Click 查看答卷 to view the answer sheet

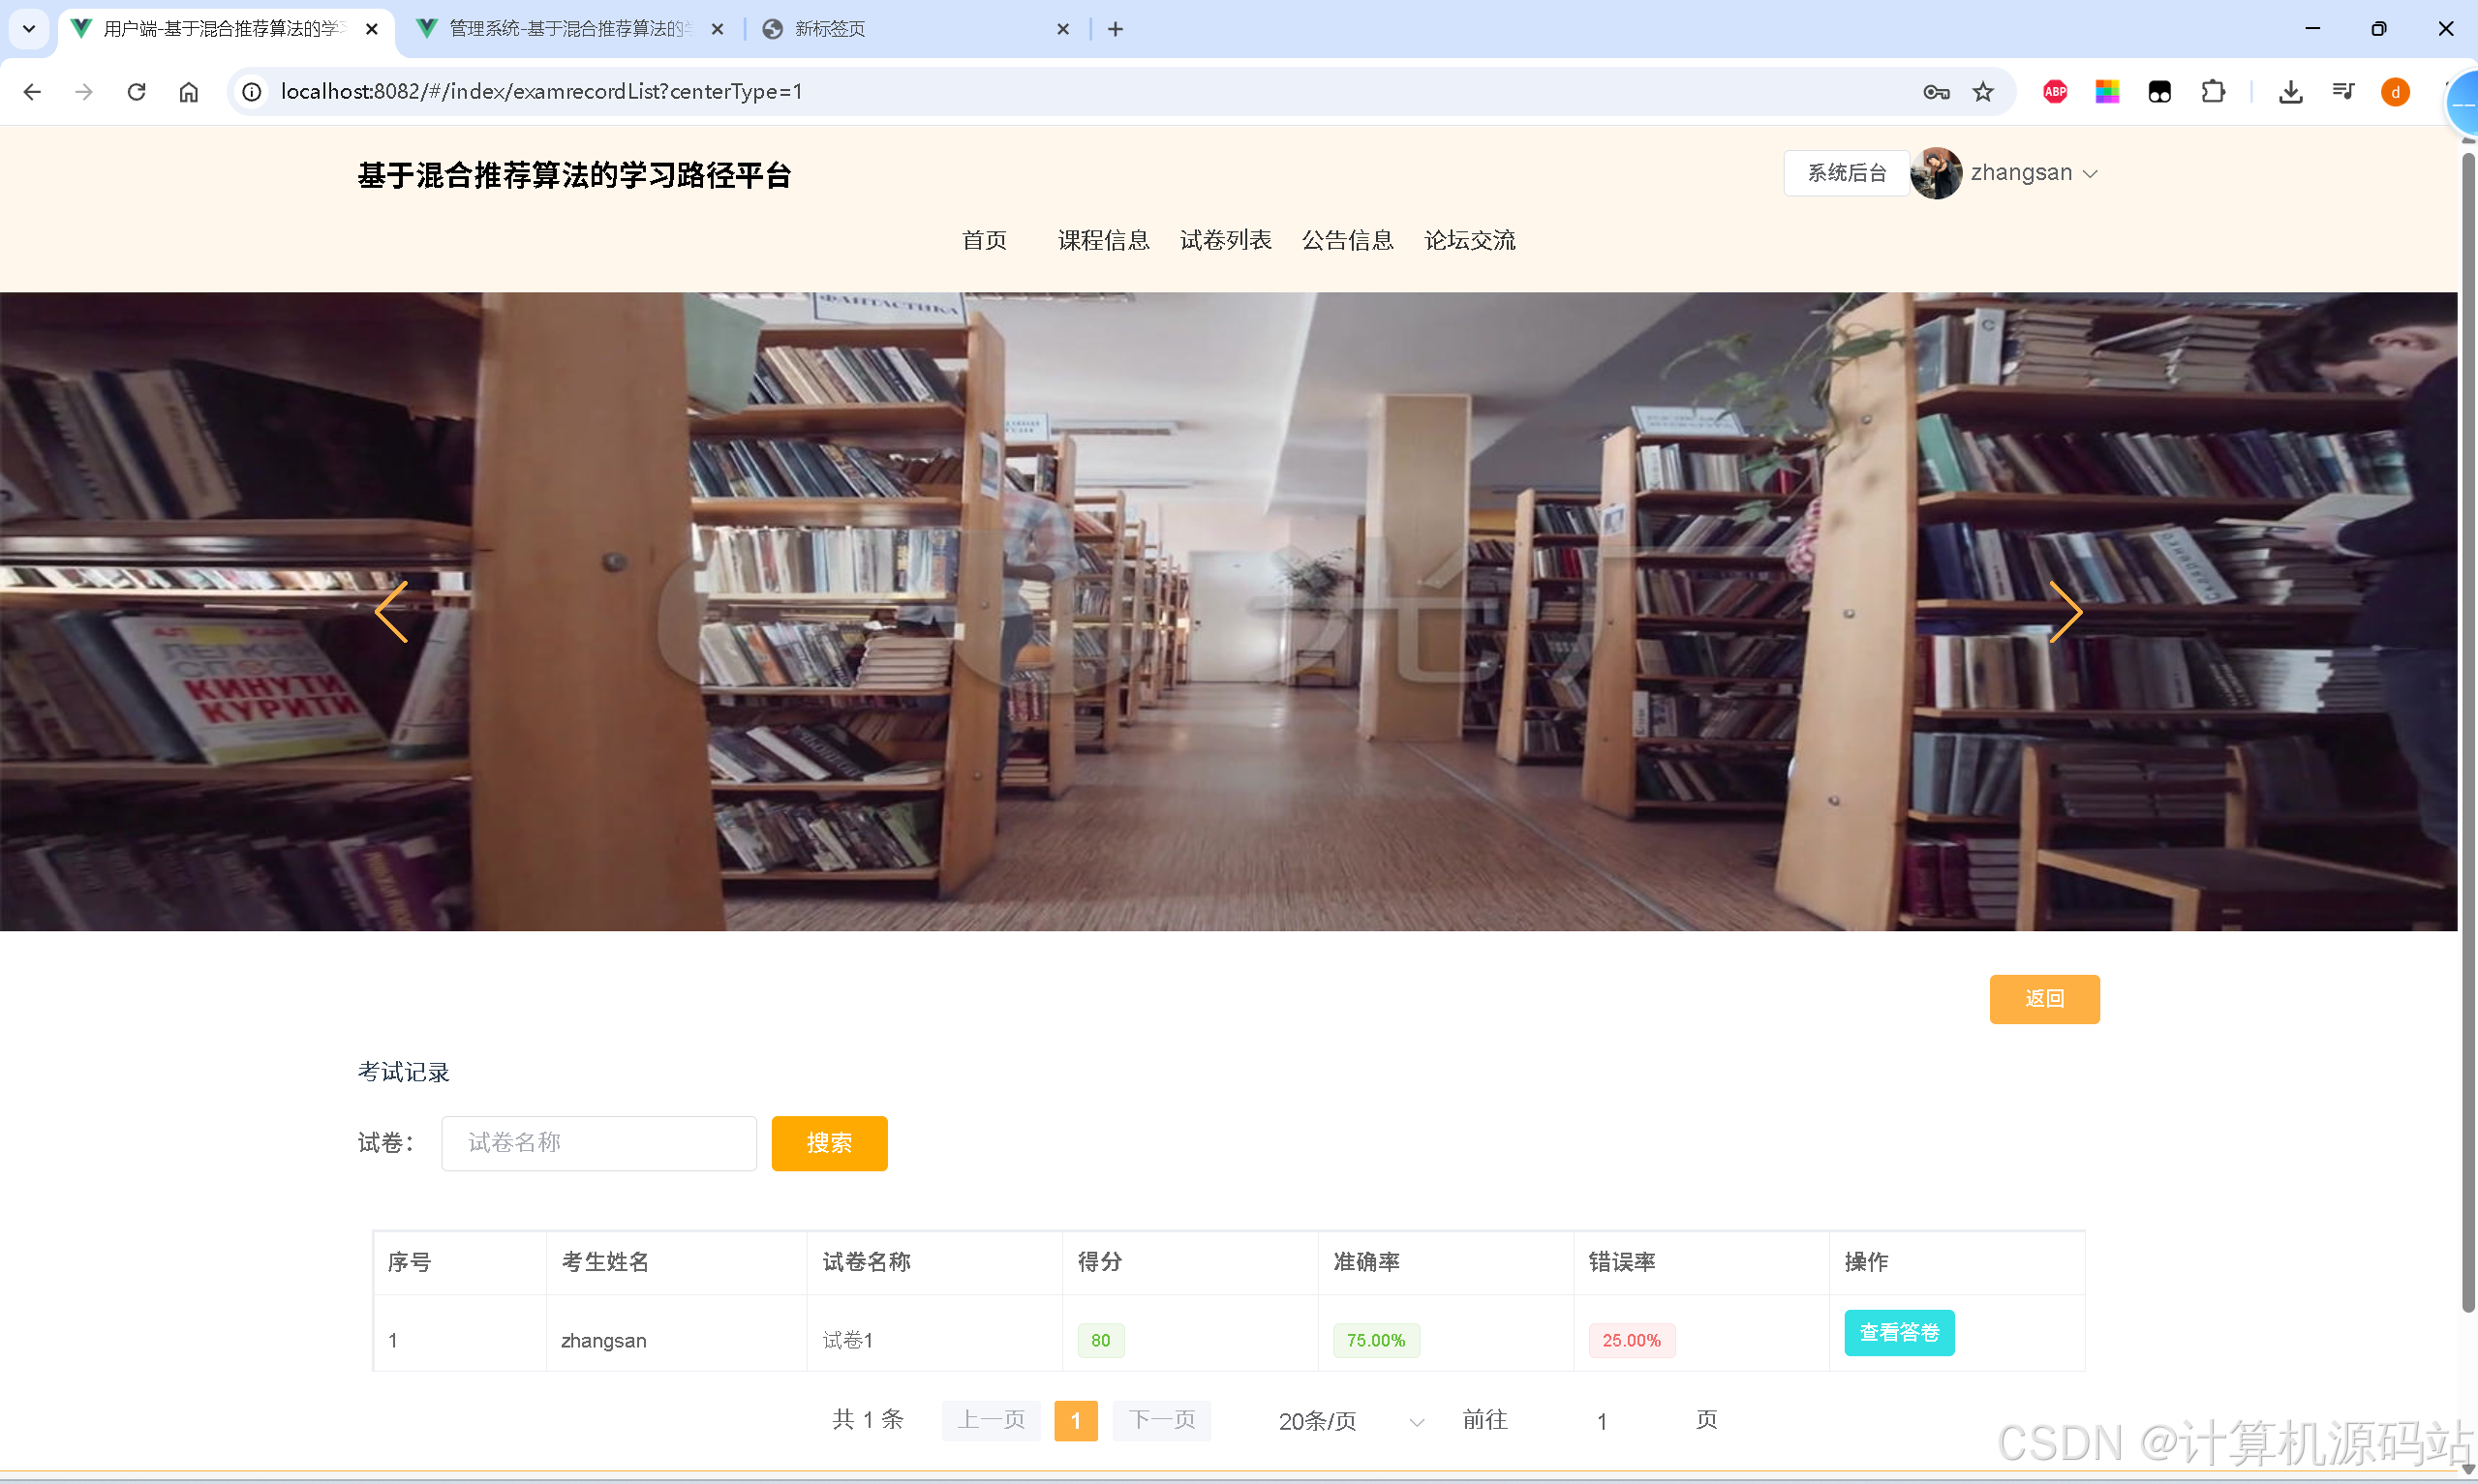1898,1332
